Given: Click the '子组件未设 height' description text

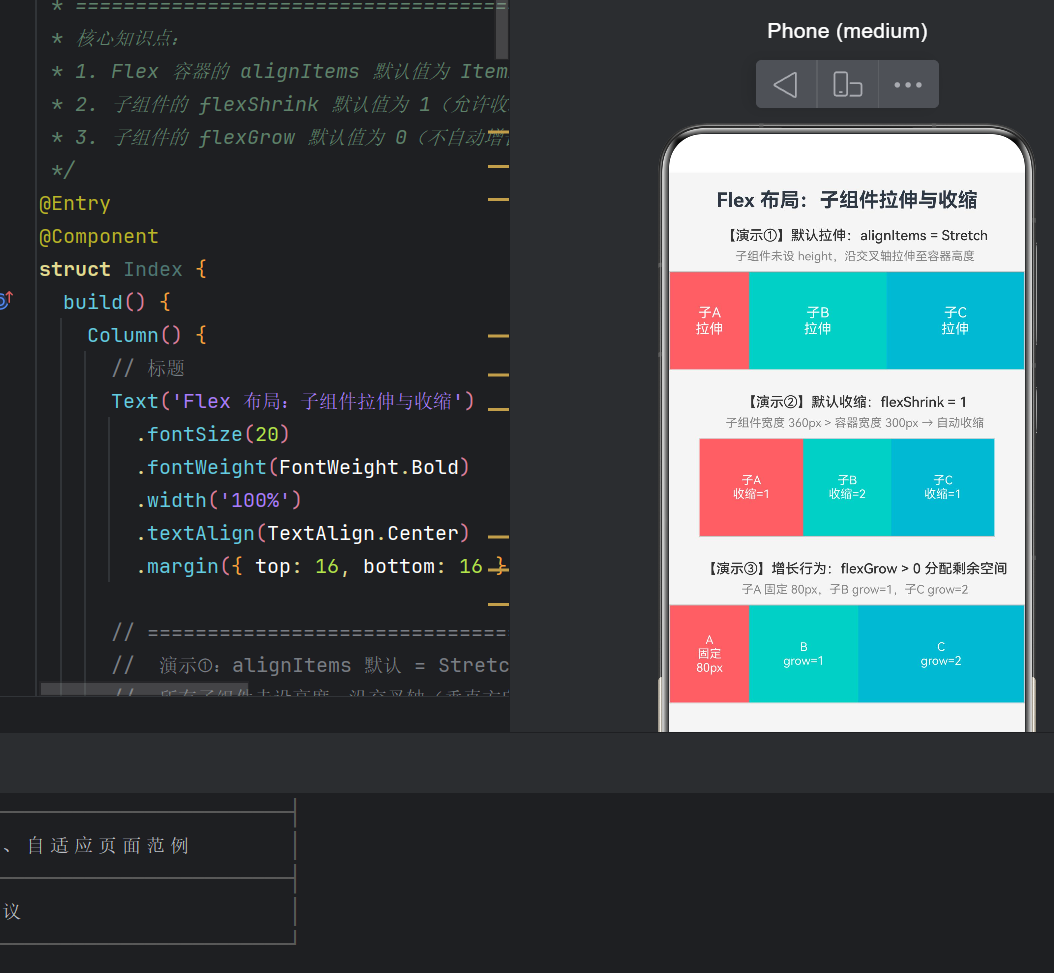Looking at the screenshot, I should tap(854, 256).
